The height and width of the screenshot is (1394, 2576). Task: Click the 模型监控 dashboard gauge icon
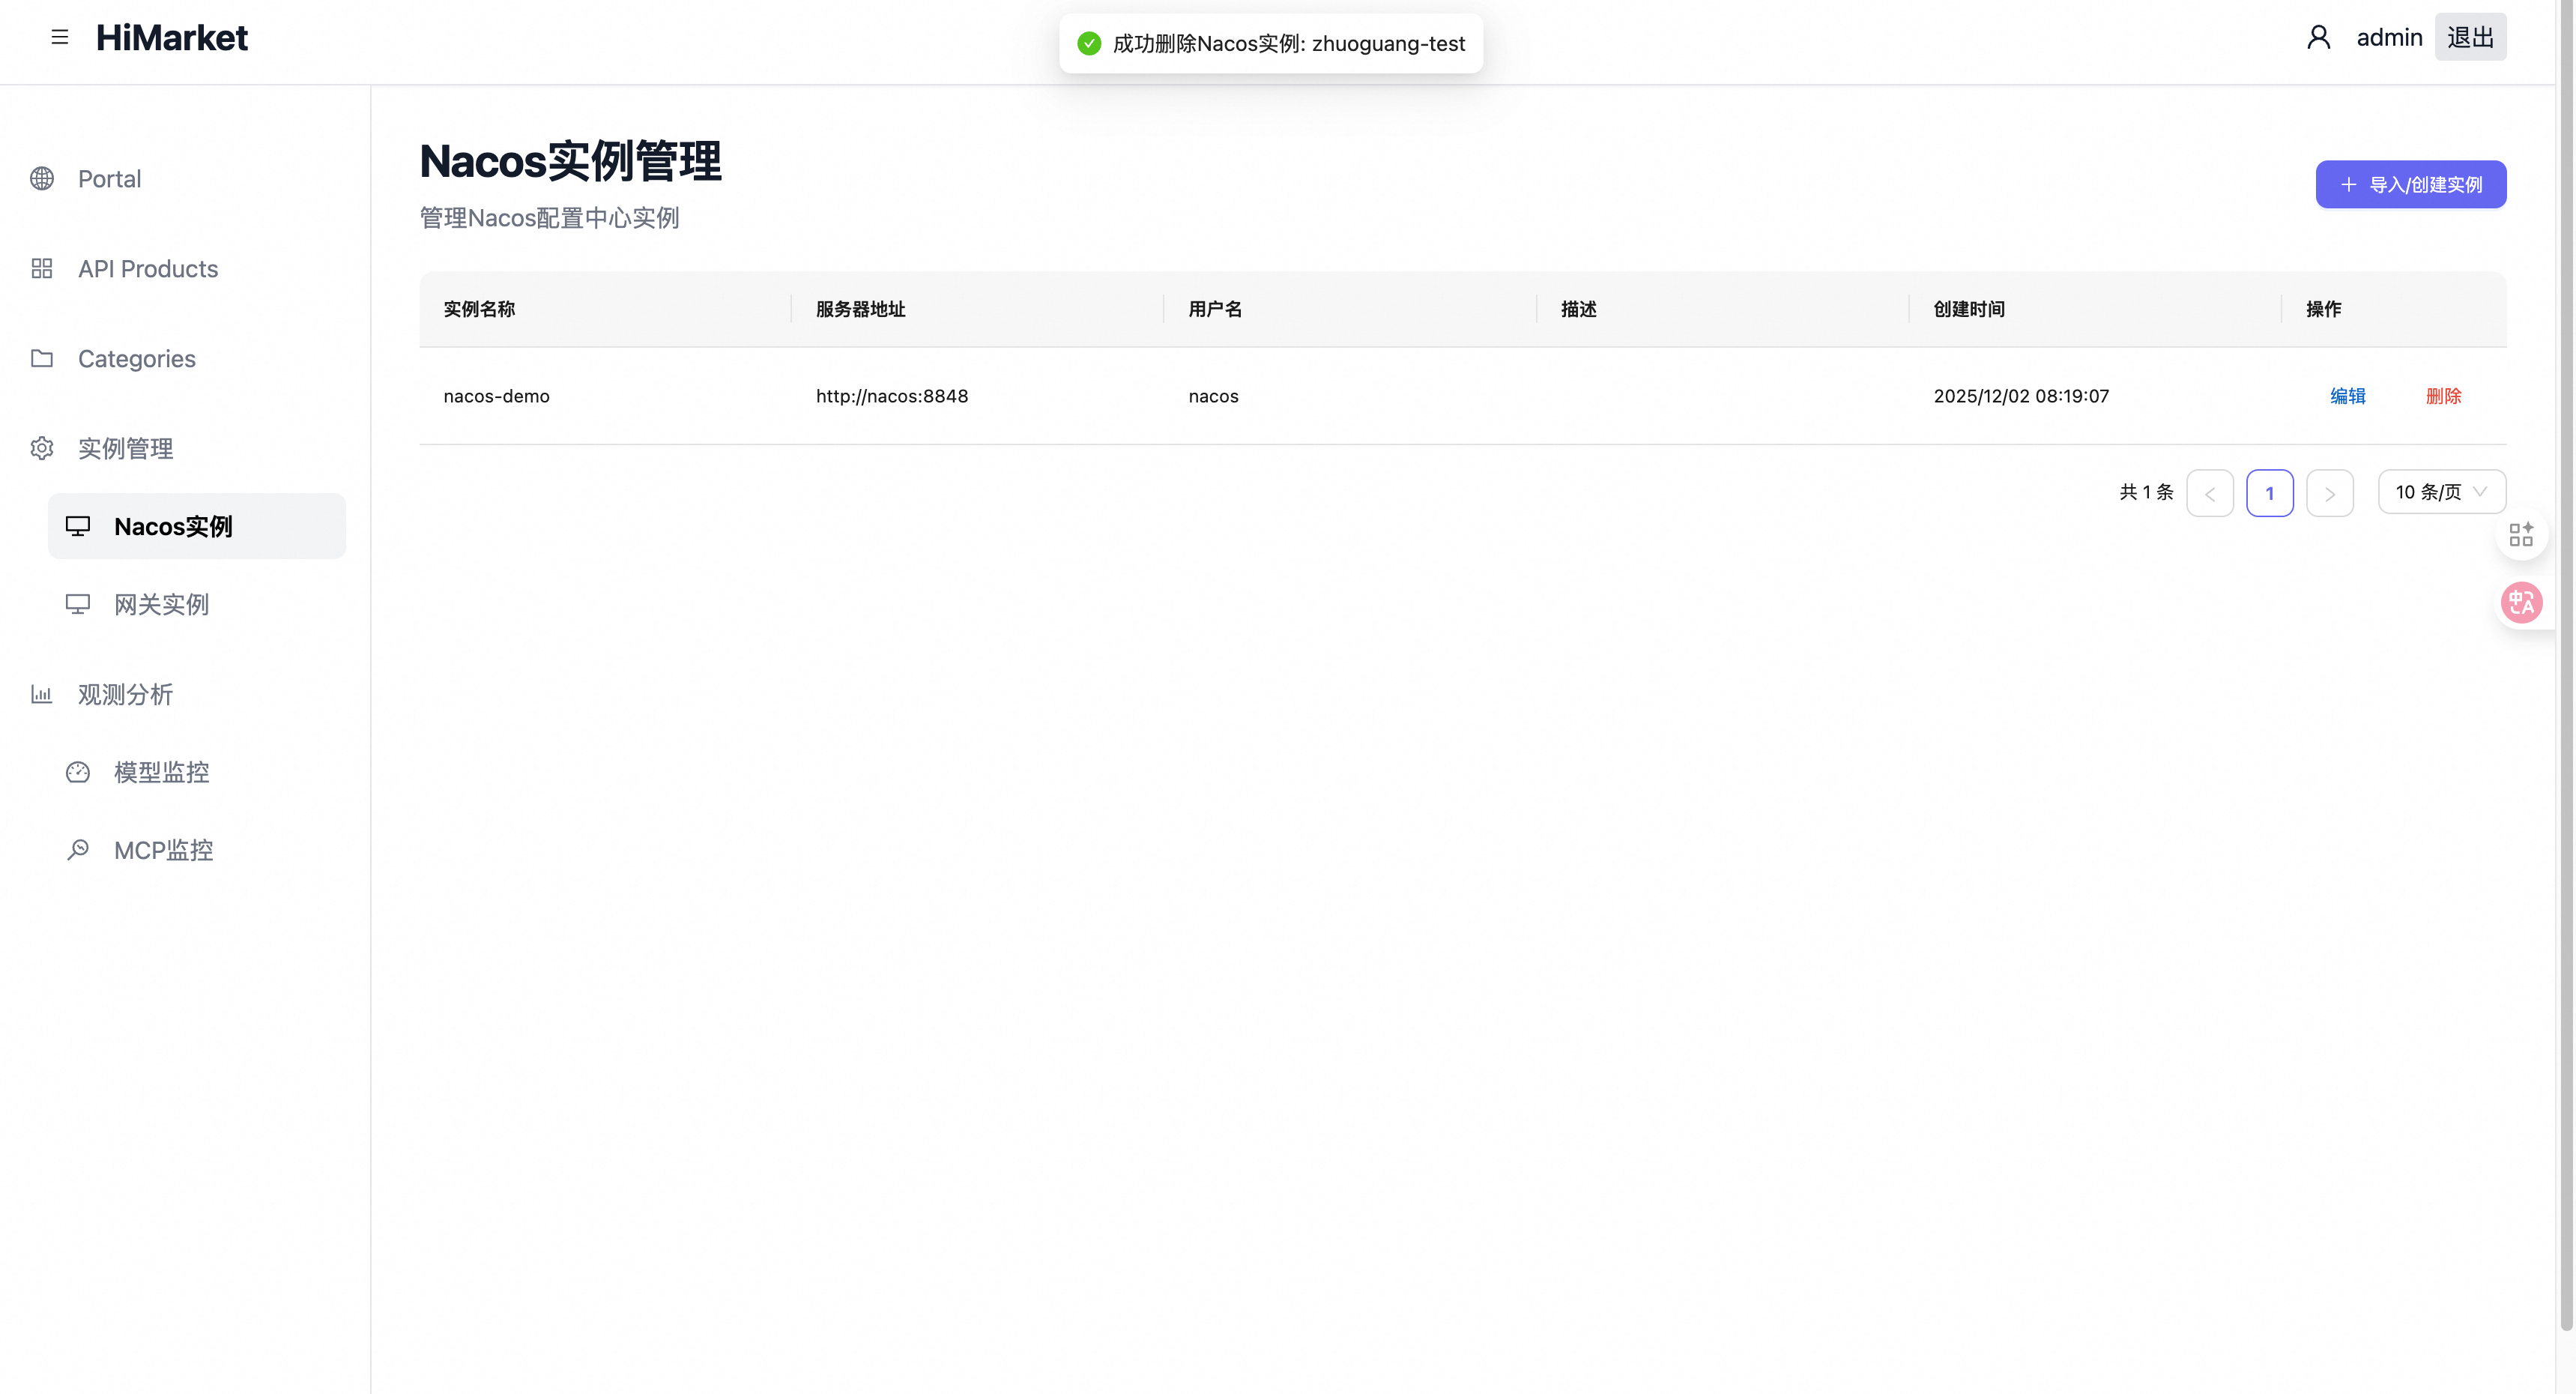coord(78,772)
